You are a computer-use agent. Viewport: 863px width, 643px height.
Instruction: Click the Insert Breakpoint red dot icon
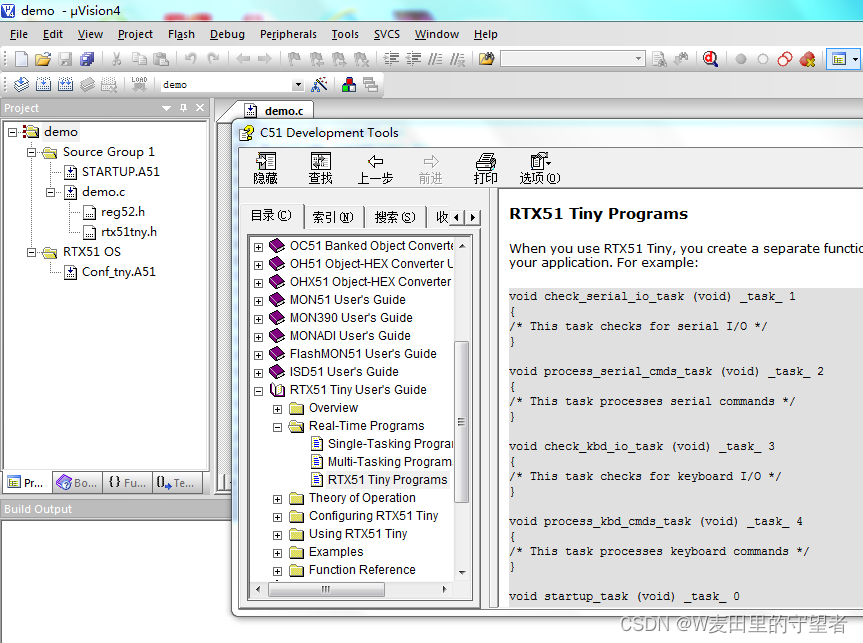(741, 59)
